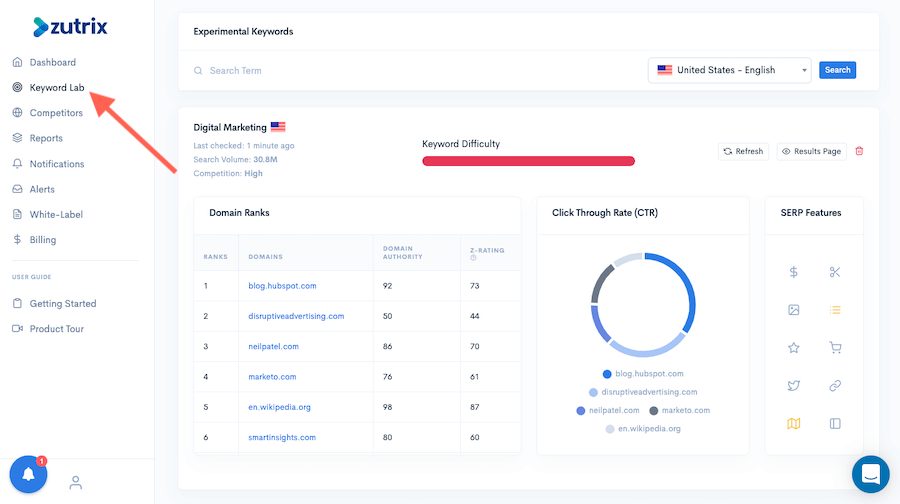Click the "Search Volume: 30.8M" text

click(x=235, y=160)
